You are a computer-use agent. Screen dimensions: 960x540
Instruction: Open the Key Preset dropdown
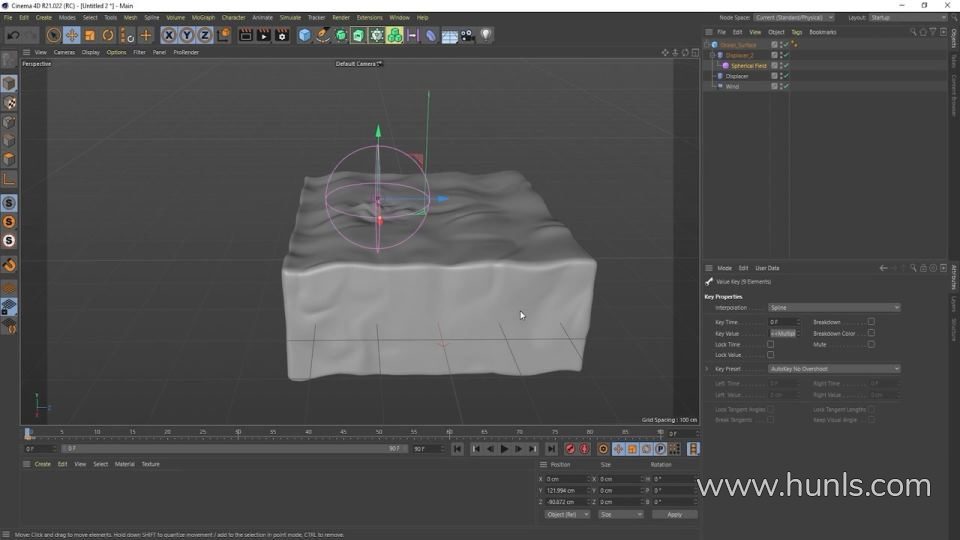(x=834, y=369)
